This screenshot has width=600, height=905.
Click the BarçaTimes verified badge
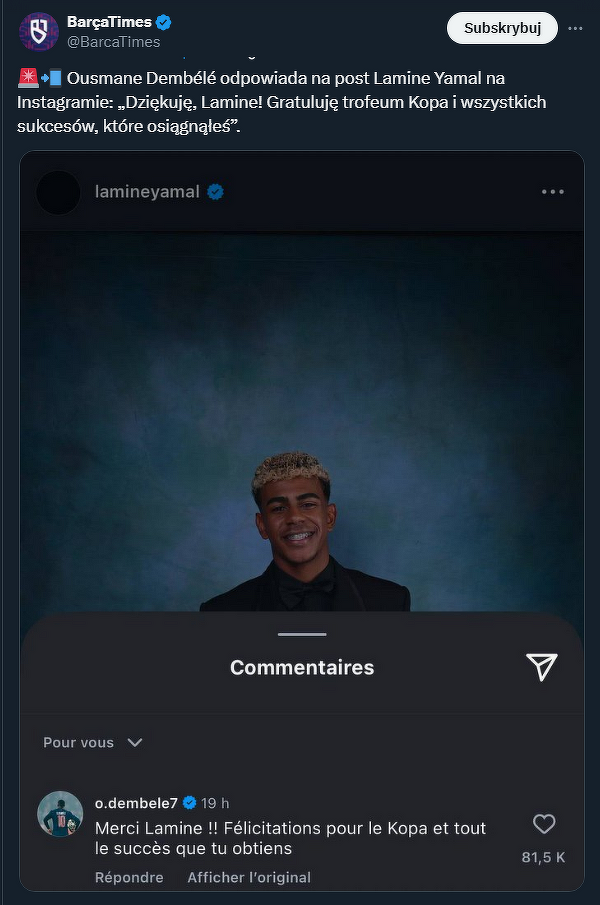coord(164,23)
